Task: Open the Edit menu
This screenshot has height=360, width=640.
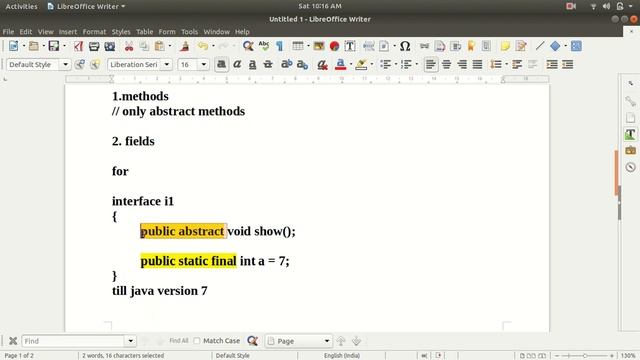Action: tap(26, 32)
